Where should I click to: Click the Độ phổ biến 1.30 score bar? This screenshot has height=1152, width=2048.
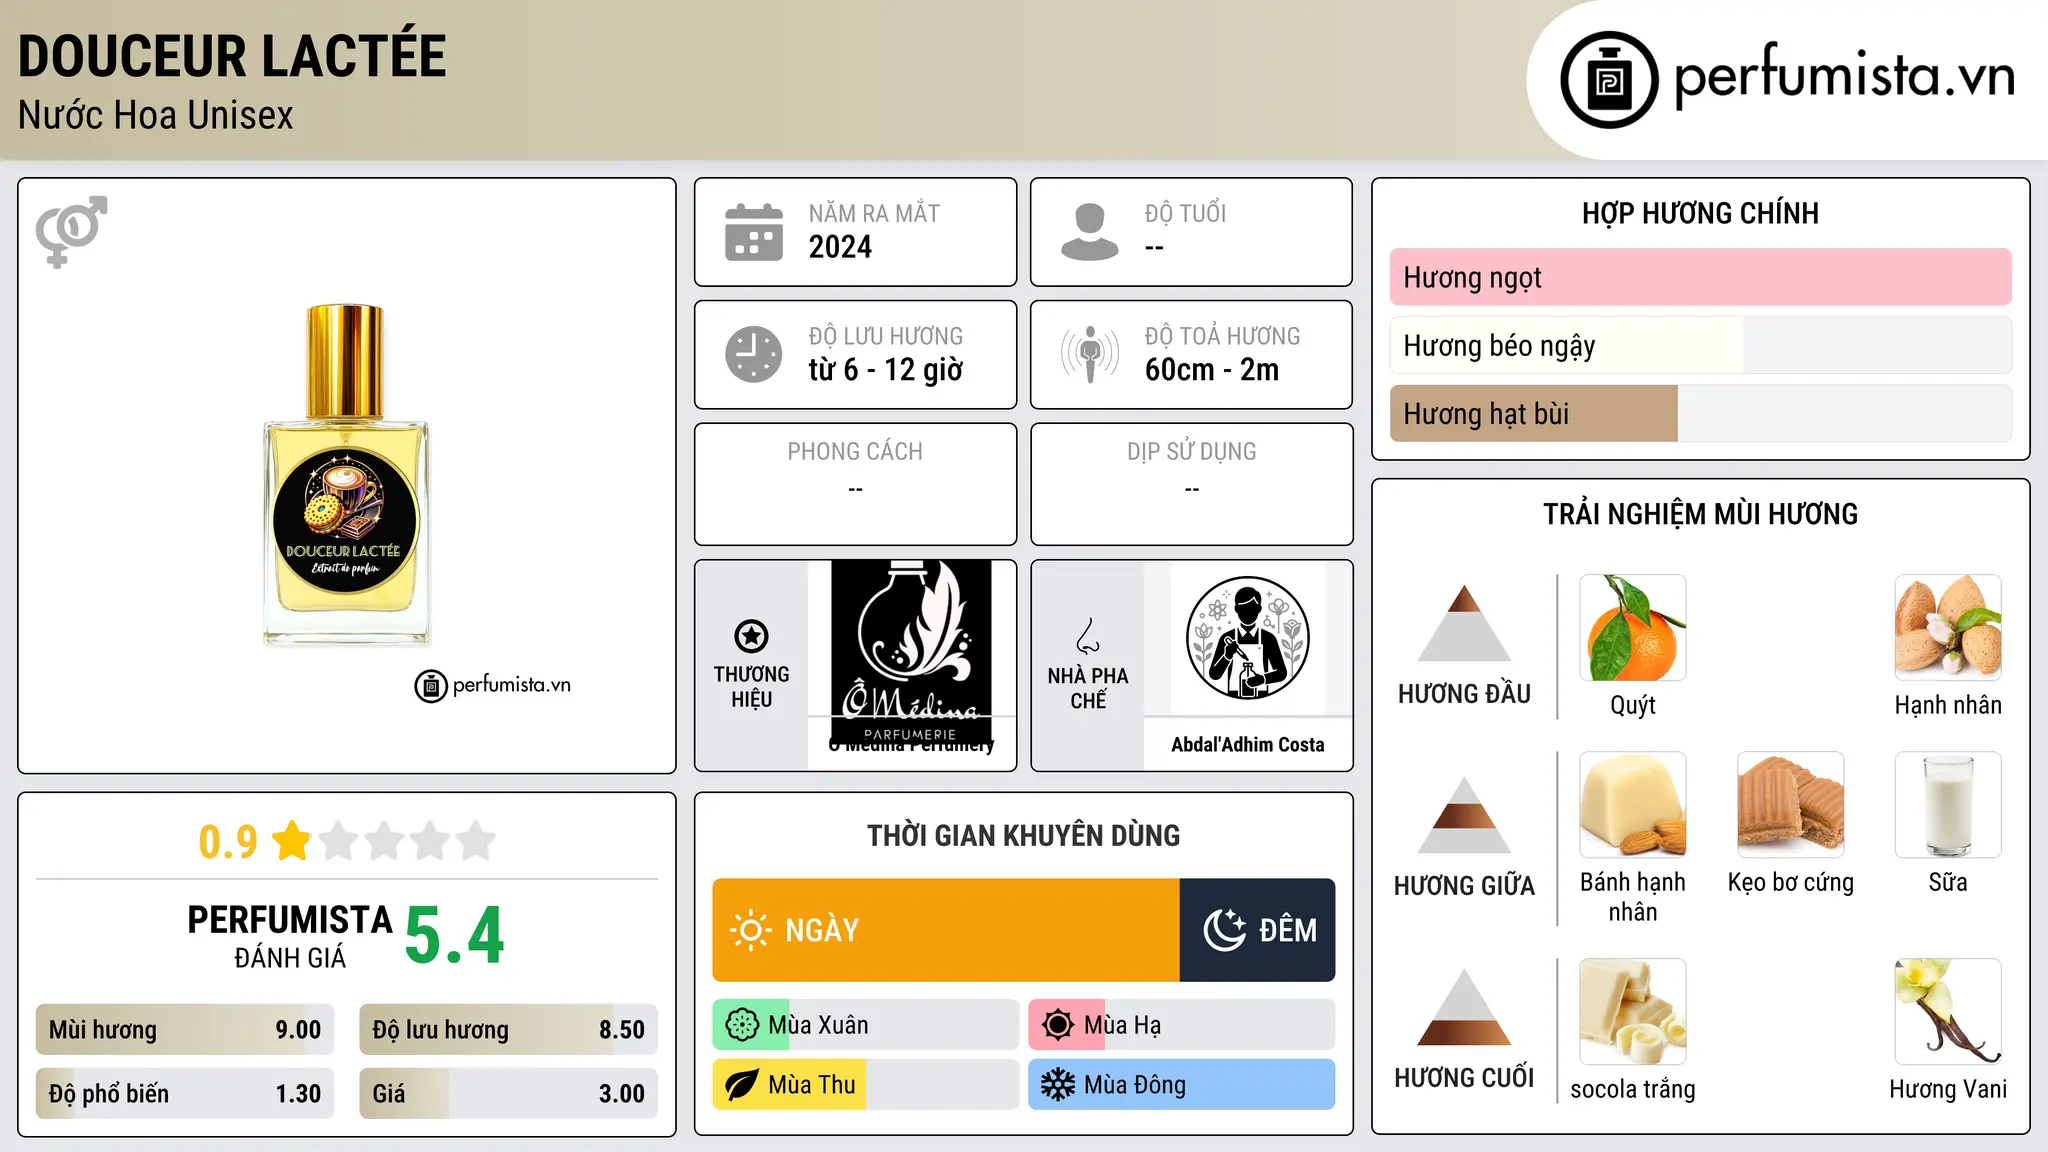185,1094
